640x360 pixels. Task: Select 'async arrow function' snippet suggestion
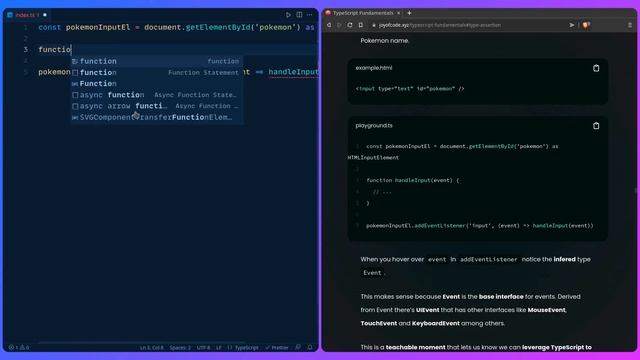coord(157,106)
